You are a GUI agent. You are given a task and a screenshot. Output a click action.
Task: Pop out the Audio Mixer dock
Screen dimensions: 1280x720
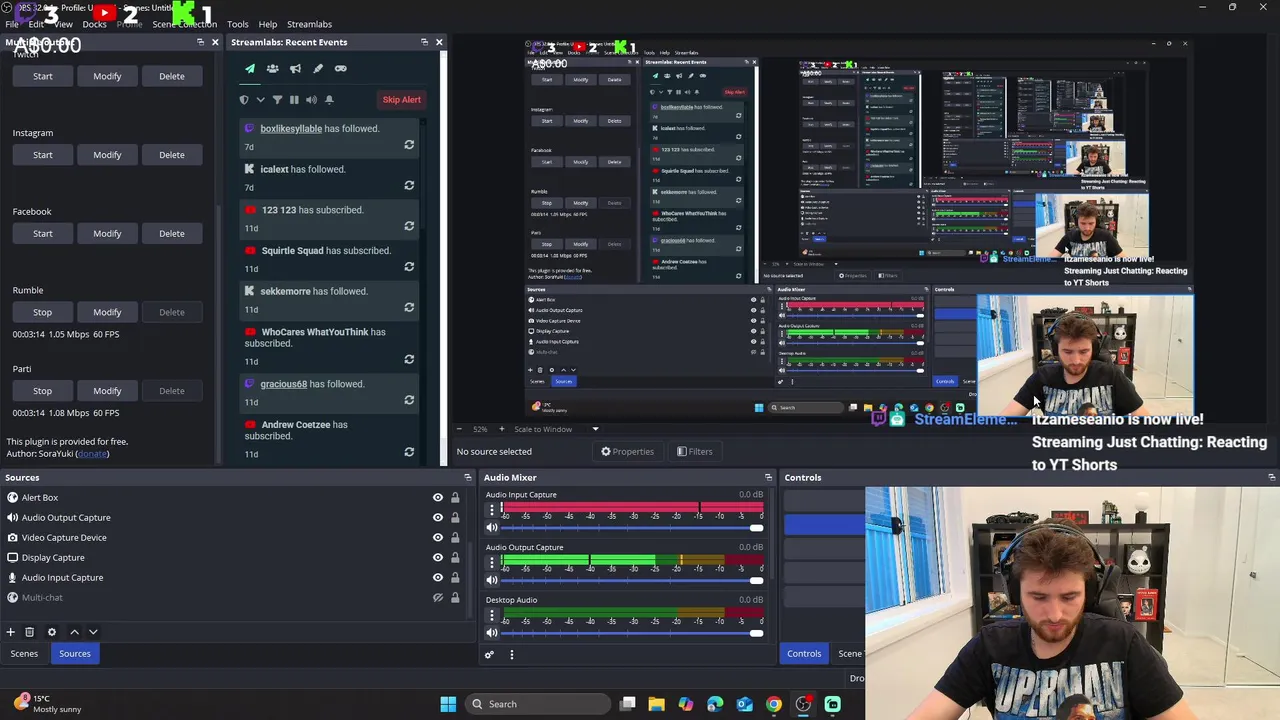click(768, 478)
